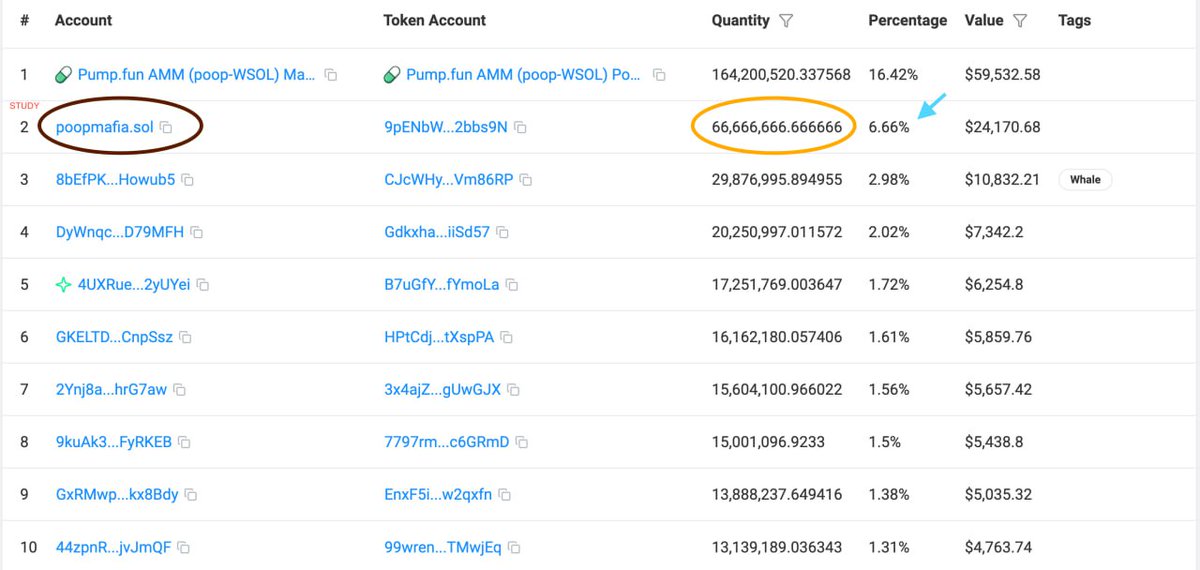The image size is (1200, 570).
Task: Select the $24,170.68 value cell
Action: coord(1003,128)
